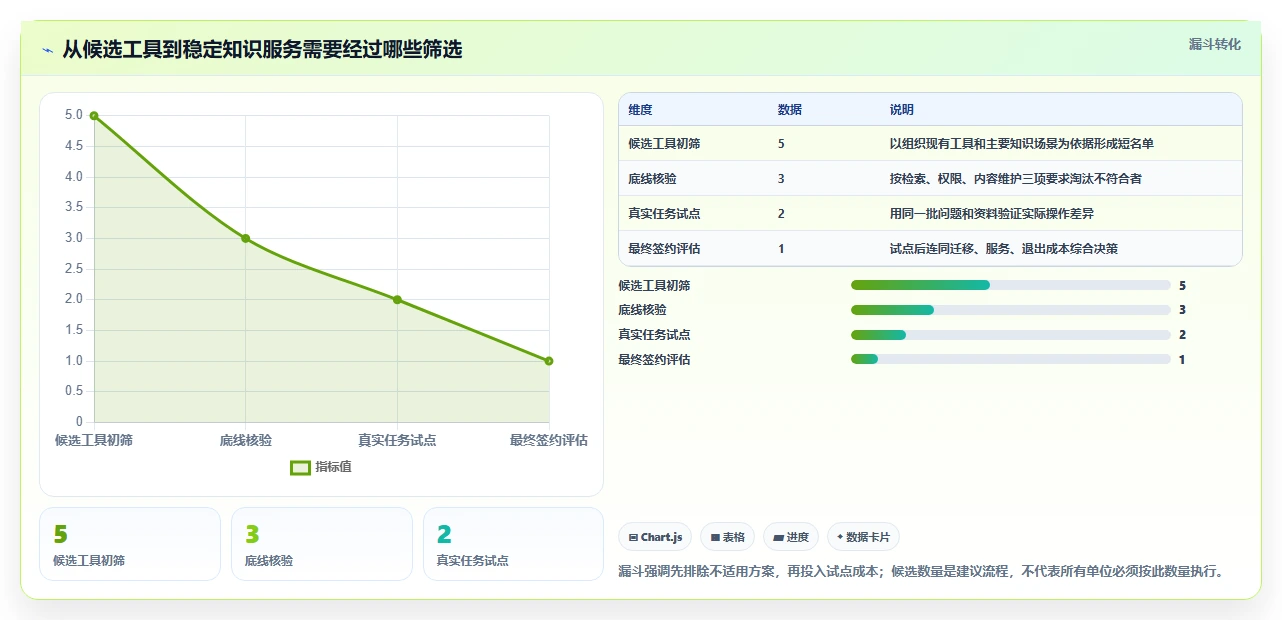Click the 候选工具初筛 table cell

pos(664,144)
